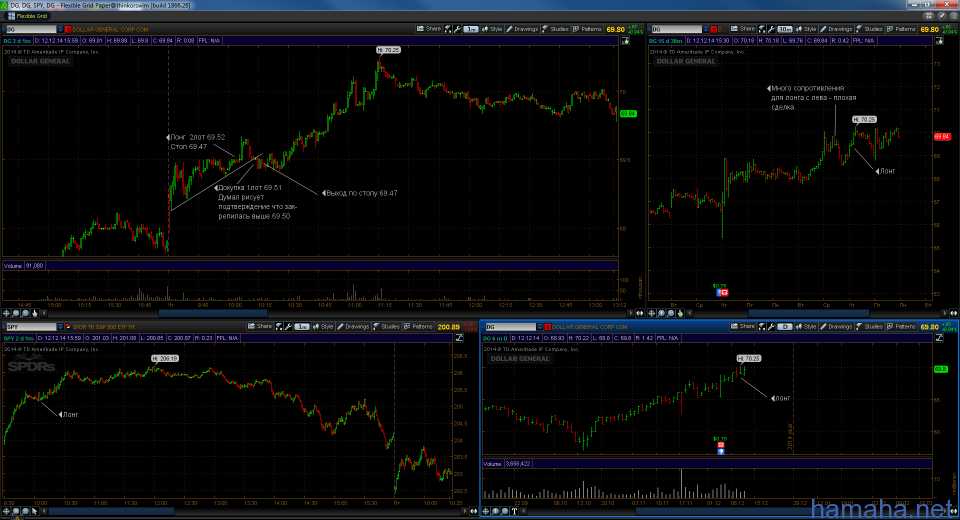Screen dimensions: 960x520
Task: Click the round list menu icon at top right
Action: [954, 15]
